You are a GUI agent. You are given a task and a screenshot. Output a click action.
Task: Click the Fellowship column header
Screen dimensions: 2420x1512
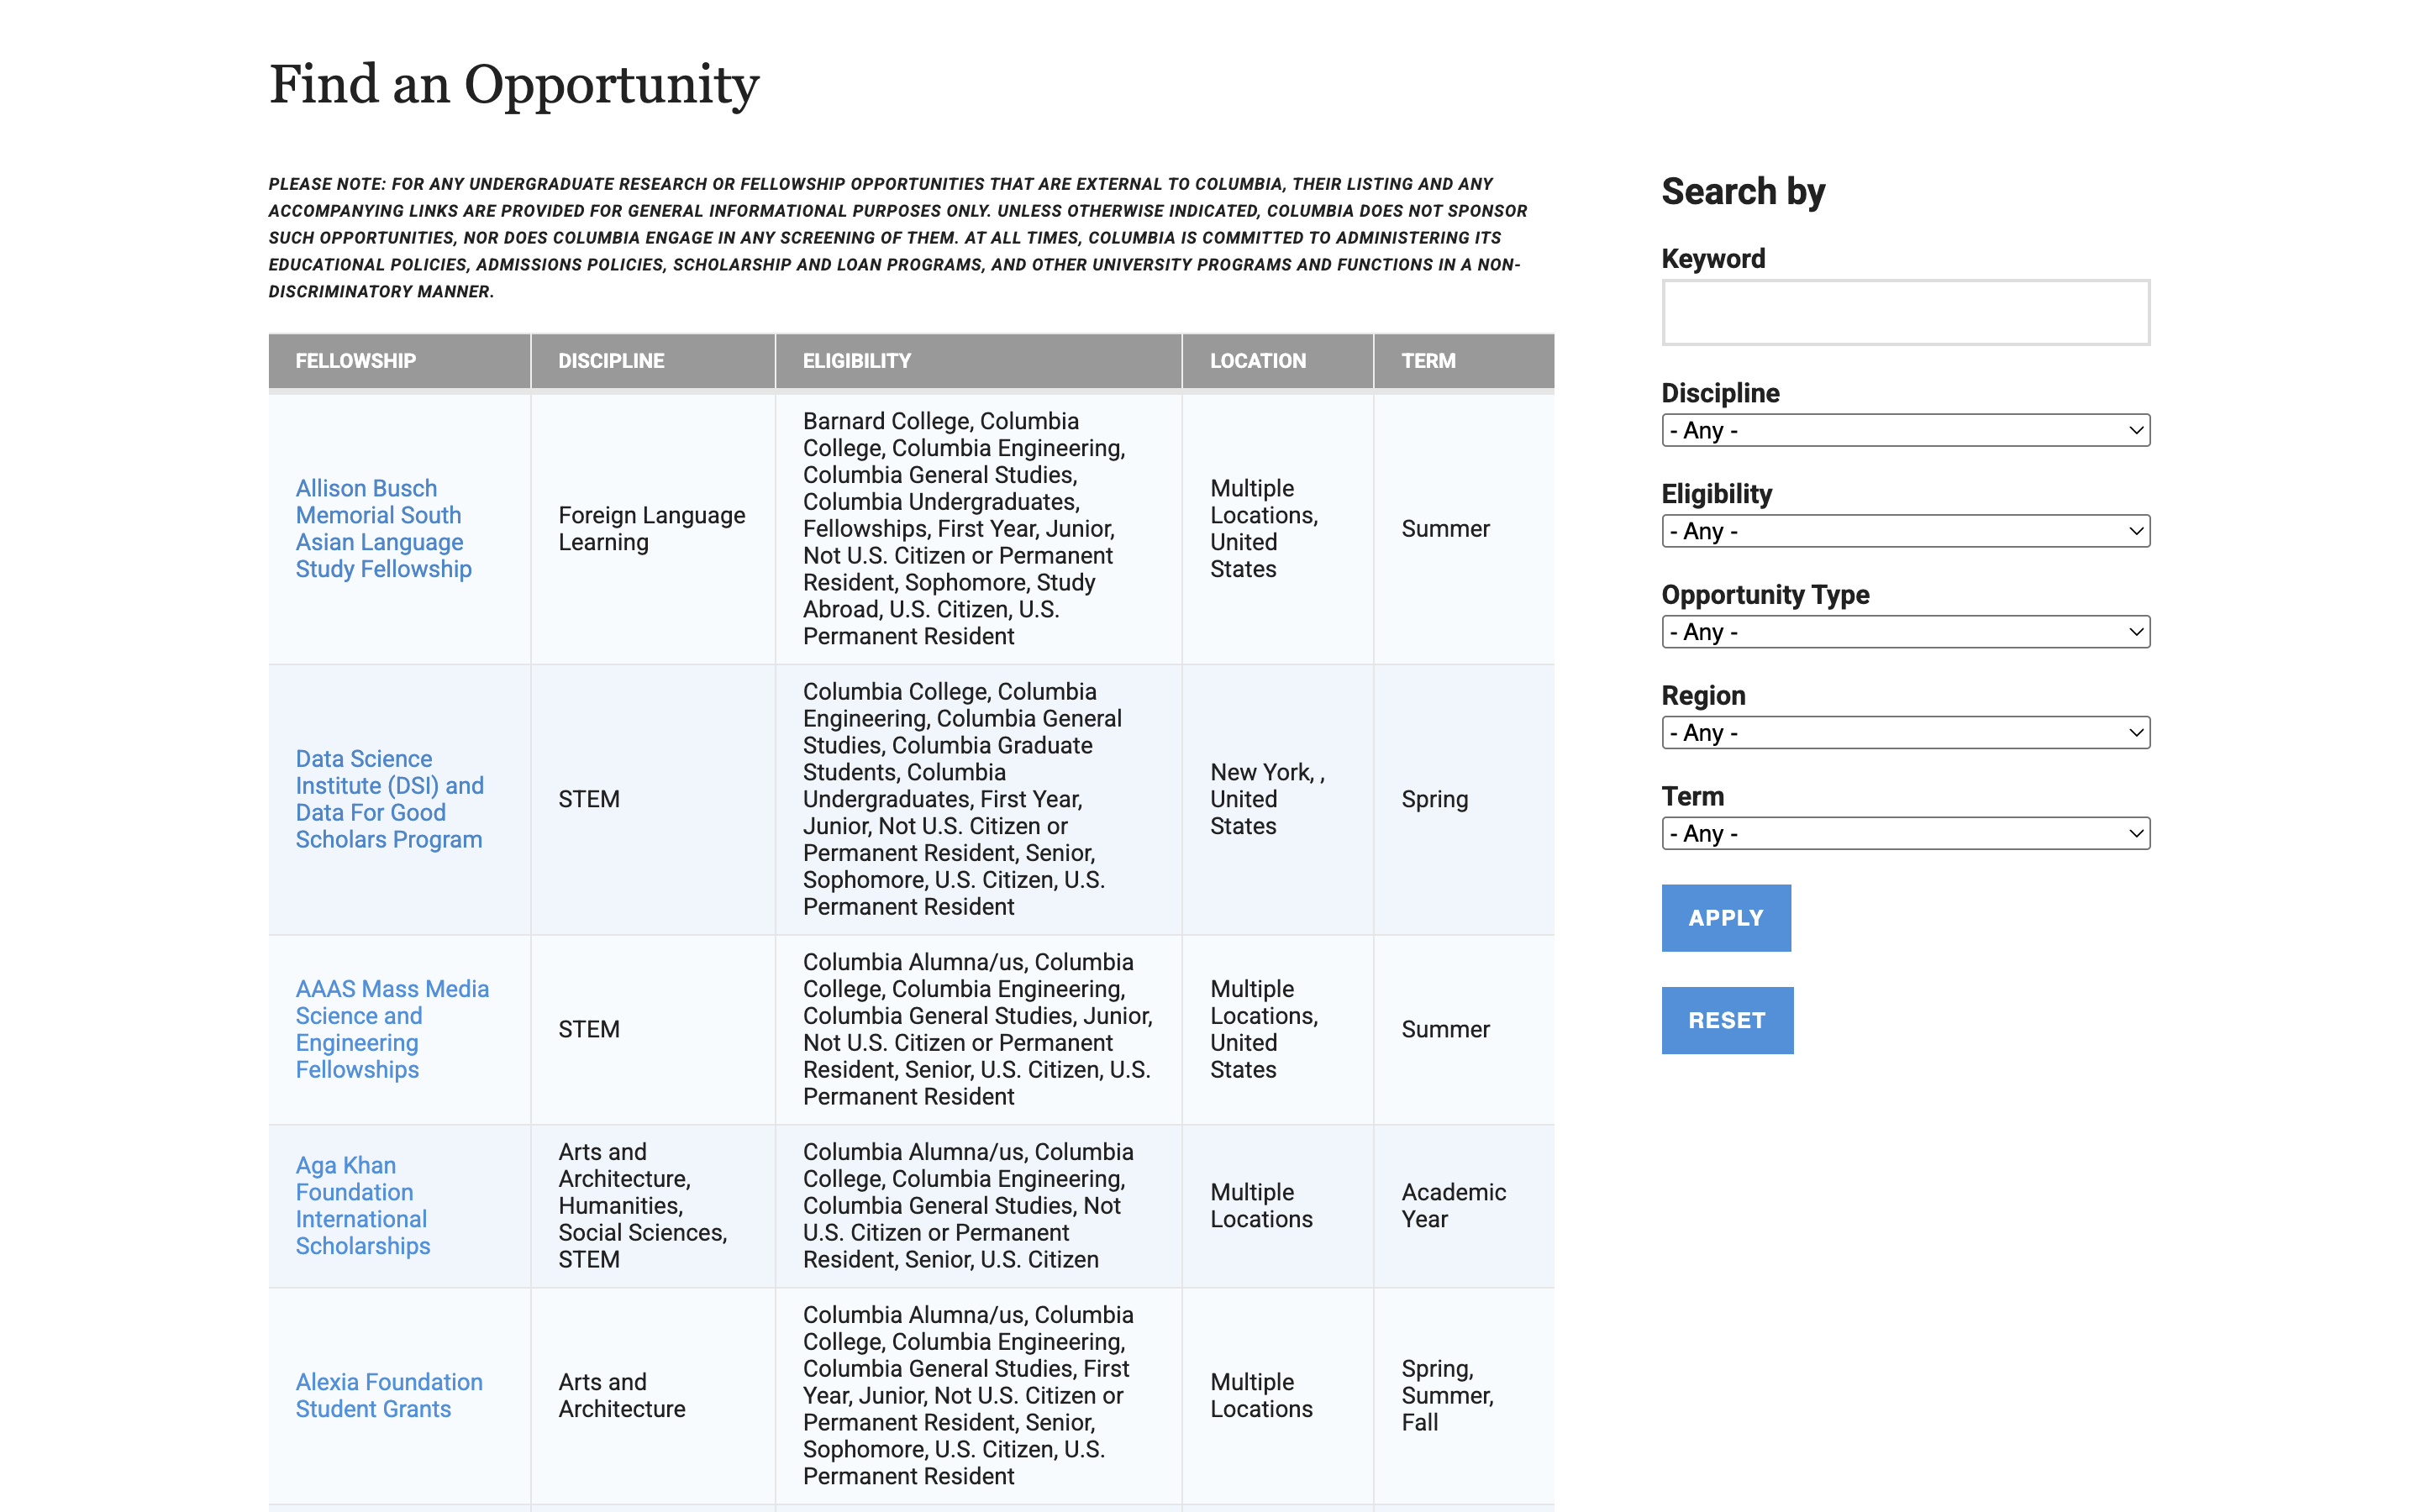coord(355,361)
